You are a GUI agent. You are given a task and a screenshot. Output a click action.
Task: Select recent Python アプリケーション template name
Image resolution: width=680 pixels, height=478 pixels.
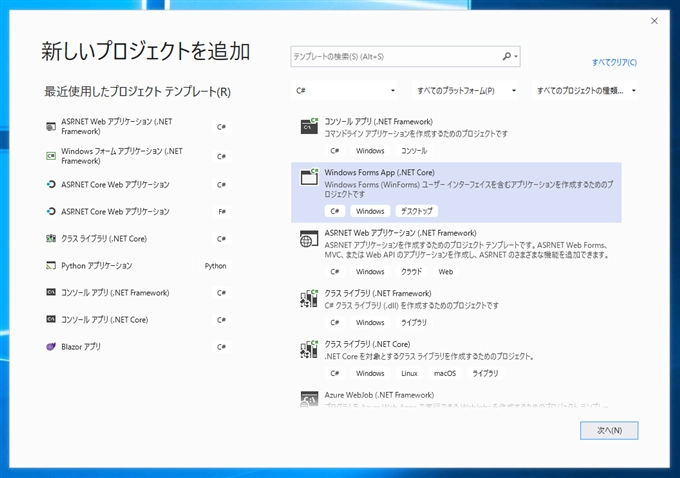(x=97, y=265)
